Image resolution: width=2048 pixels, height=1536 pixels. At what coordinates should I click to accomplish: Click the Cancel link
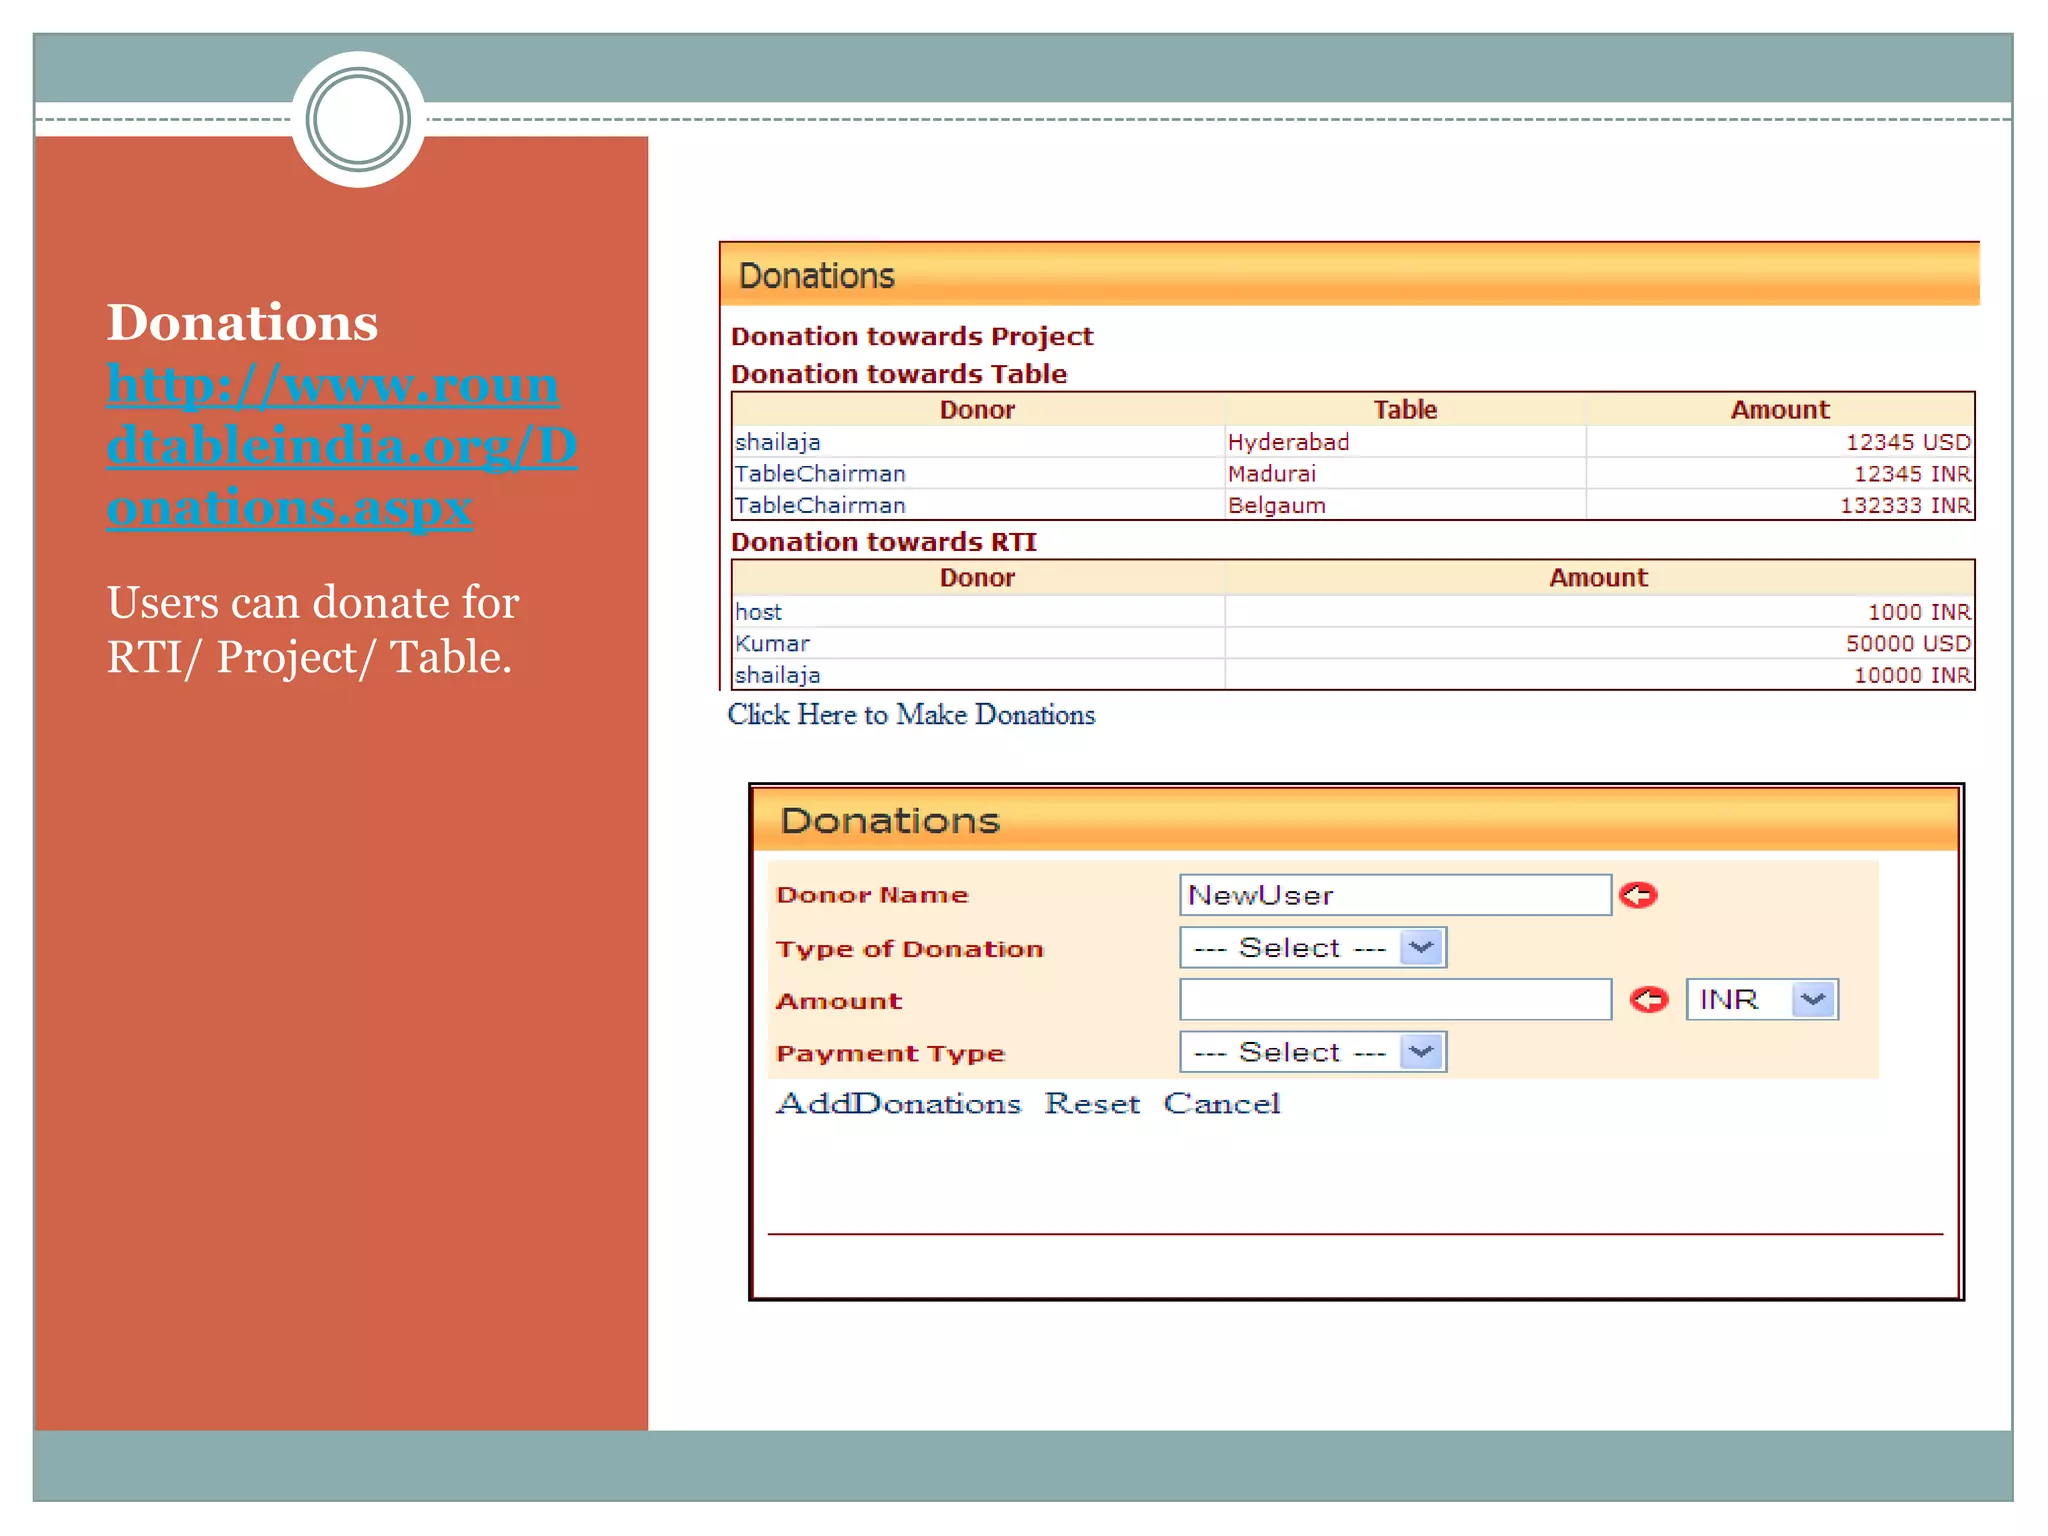click(x=1222, y=1104)
